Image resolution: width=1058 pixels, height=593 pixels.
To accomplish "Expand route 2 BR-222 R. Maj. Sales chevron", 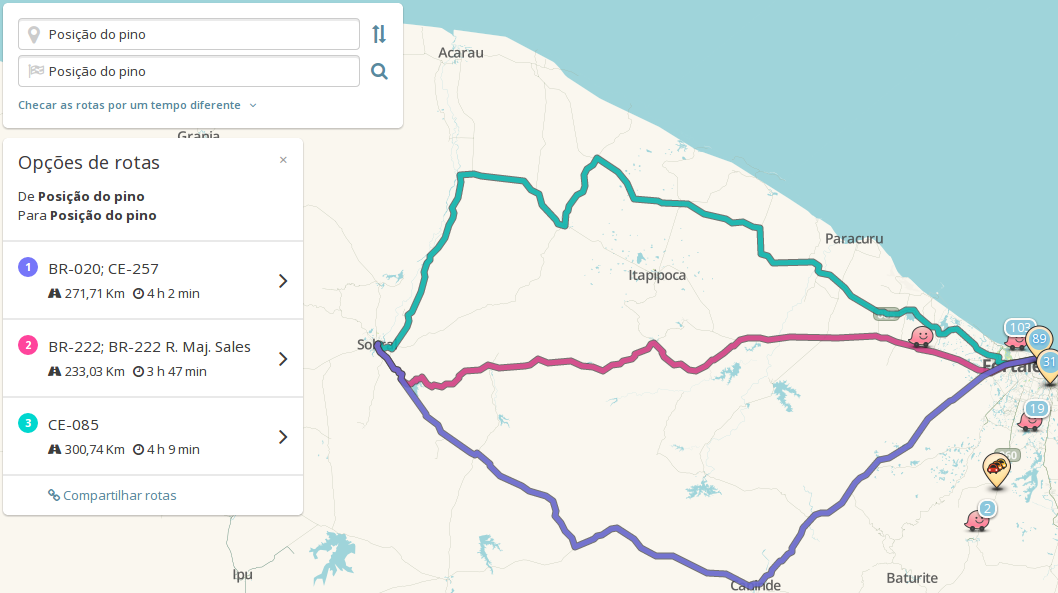I will [283, 359].
